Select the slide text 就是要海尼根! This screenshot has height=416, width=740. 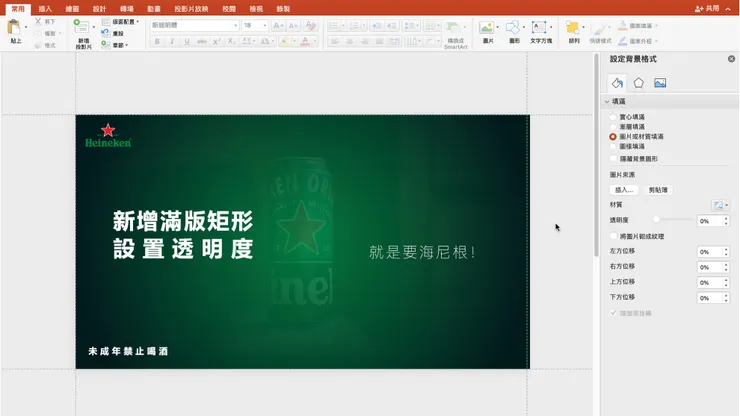coord(422,252)
